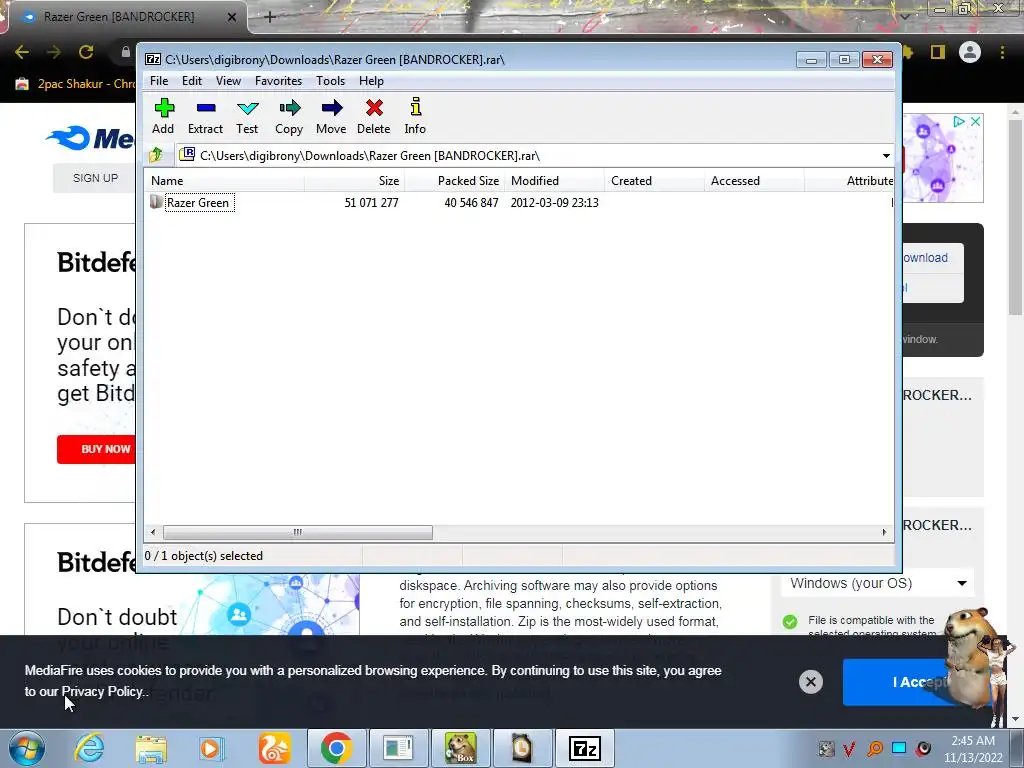Viewport: 1024px width, 768px height.
Task: Click the AdChoices triangle icon
Action: coord(958,121)
